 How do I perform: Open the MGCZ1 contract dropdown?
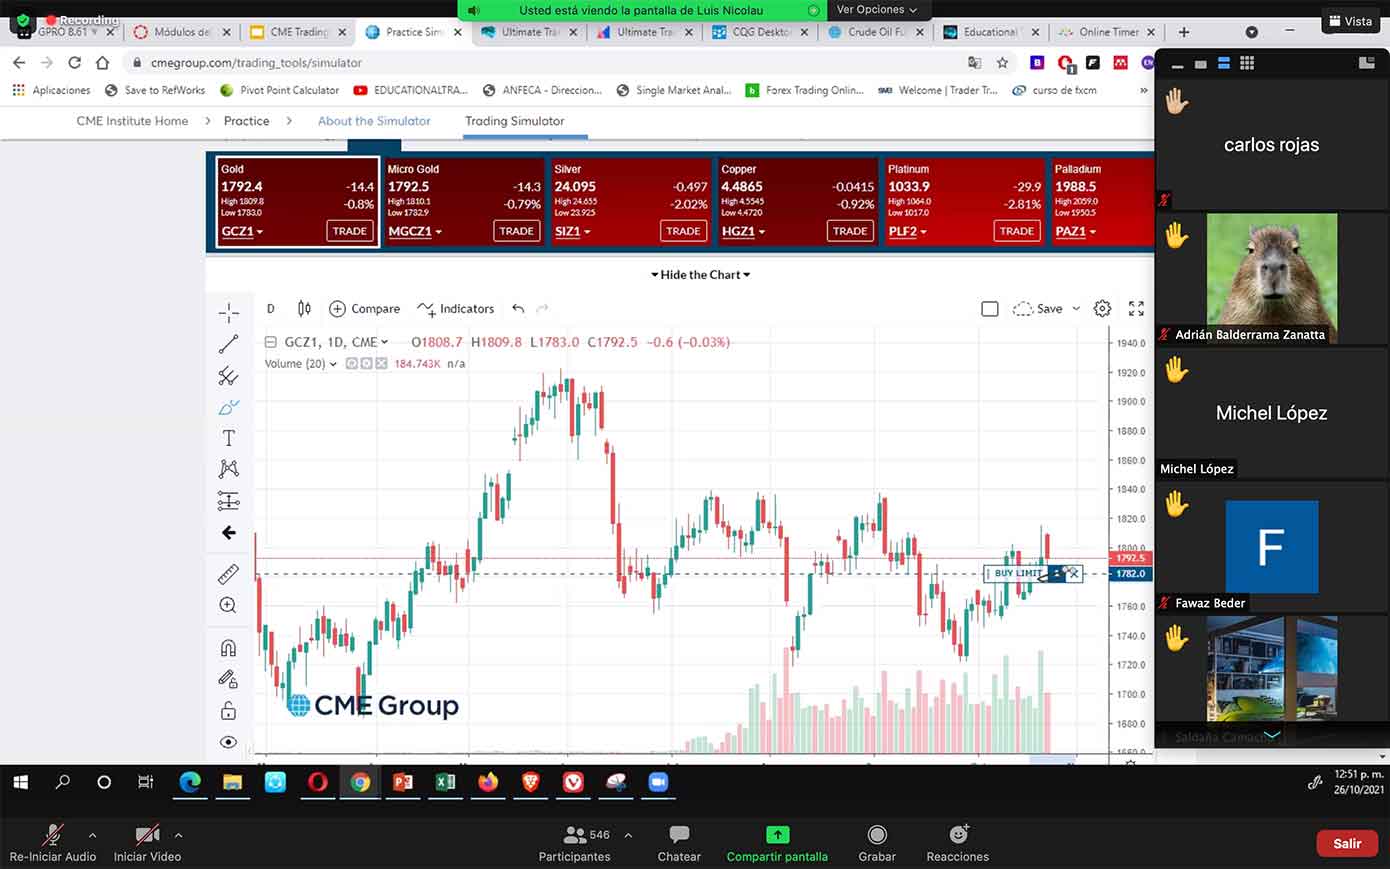pos(413,231)
